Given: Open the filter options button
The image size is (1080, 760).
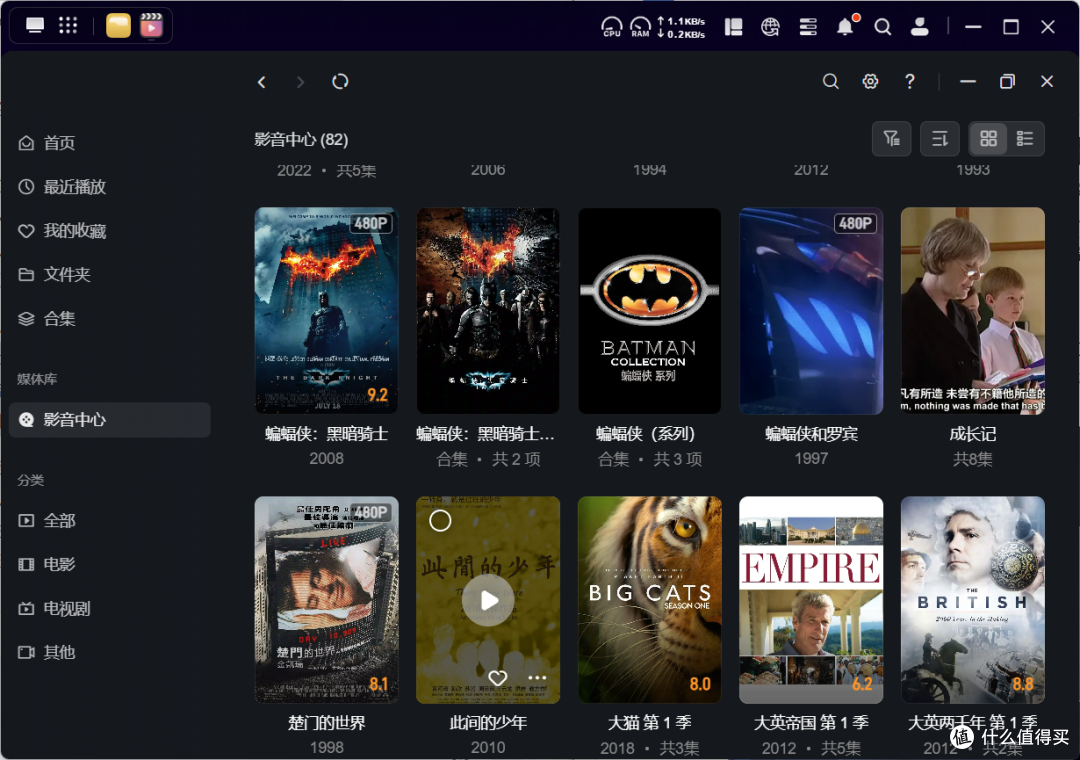Looking at the screenshot, I should 891,138.
